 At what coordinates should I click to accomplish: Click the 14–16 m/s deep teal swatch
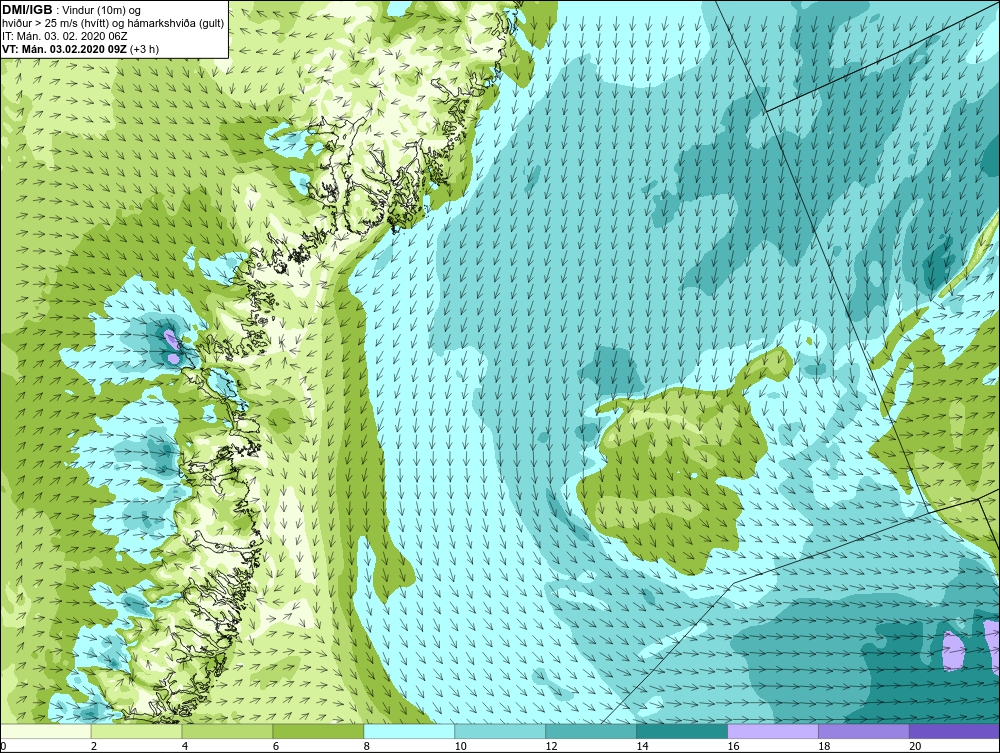pyautogui.click(x=682, y=731)
